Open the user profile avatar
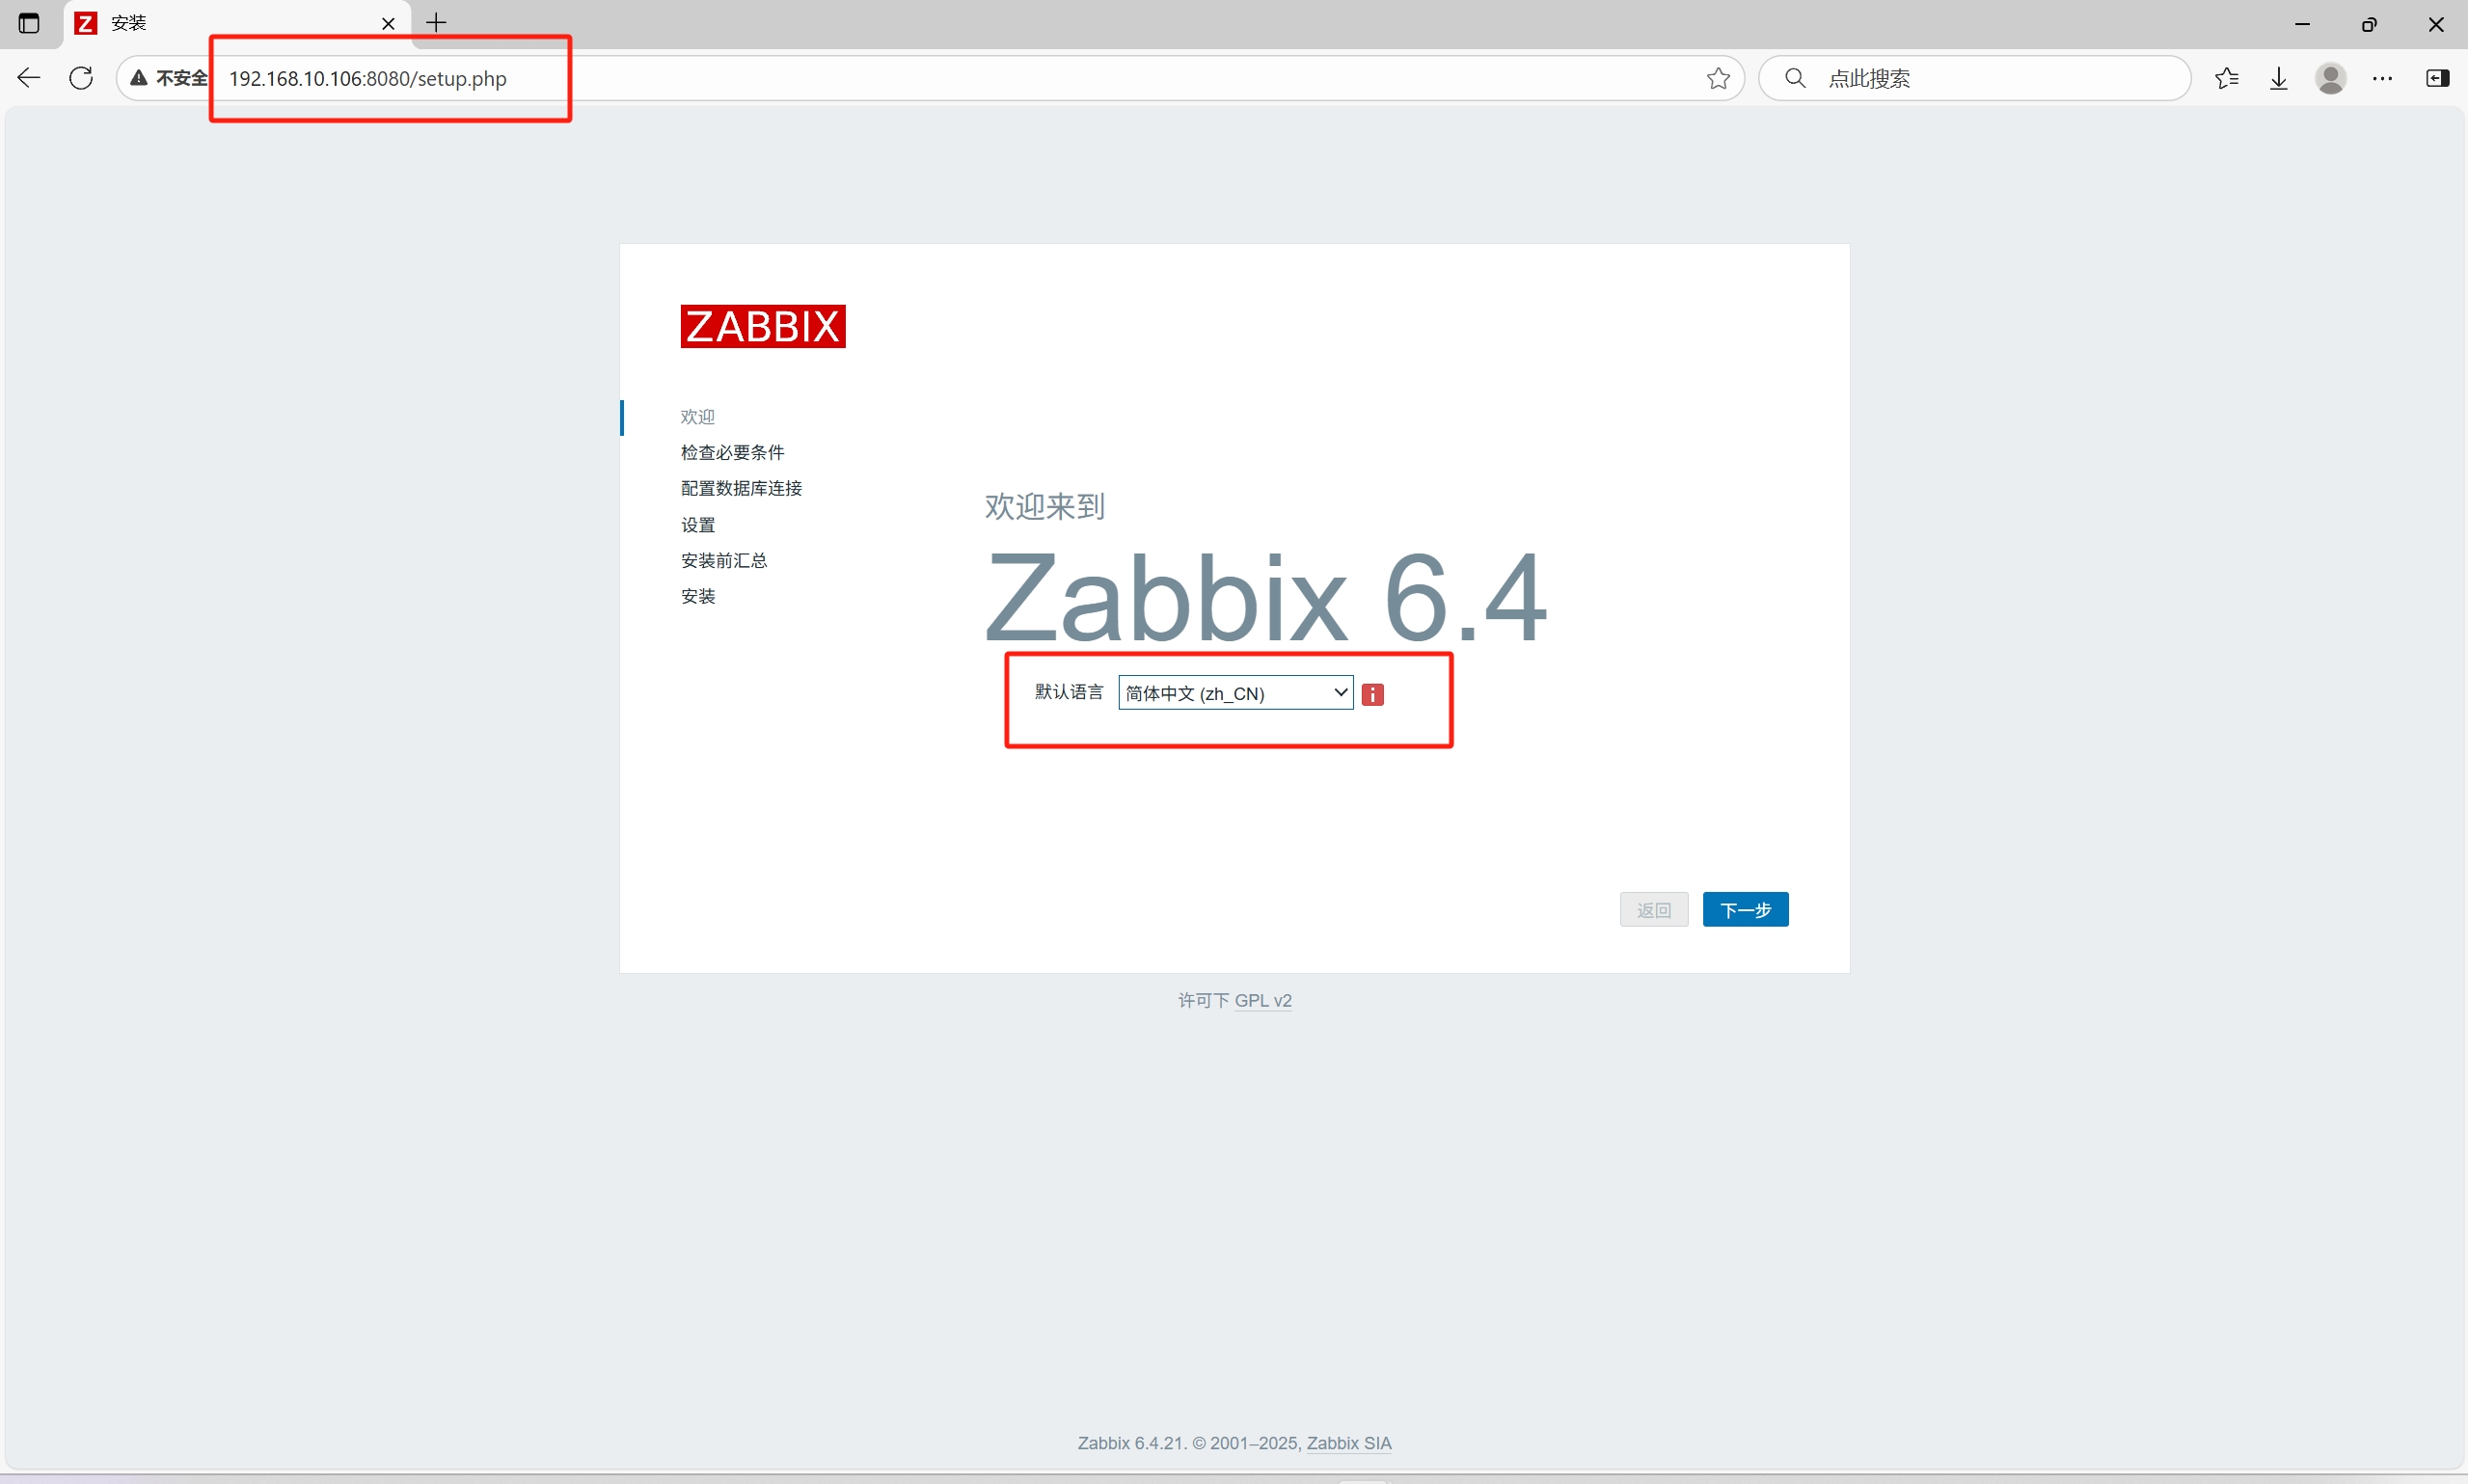The image size is (2468, 1484). point(2330,78)
